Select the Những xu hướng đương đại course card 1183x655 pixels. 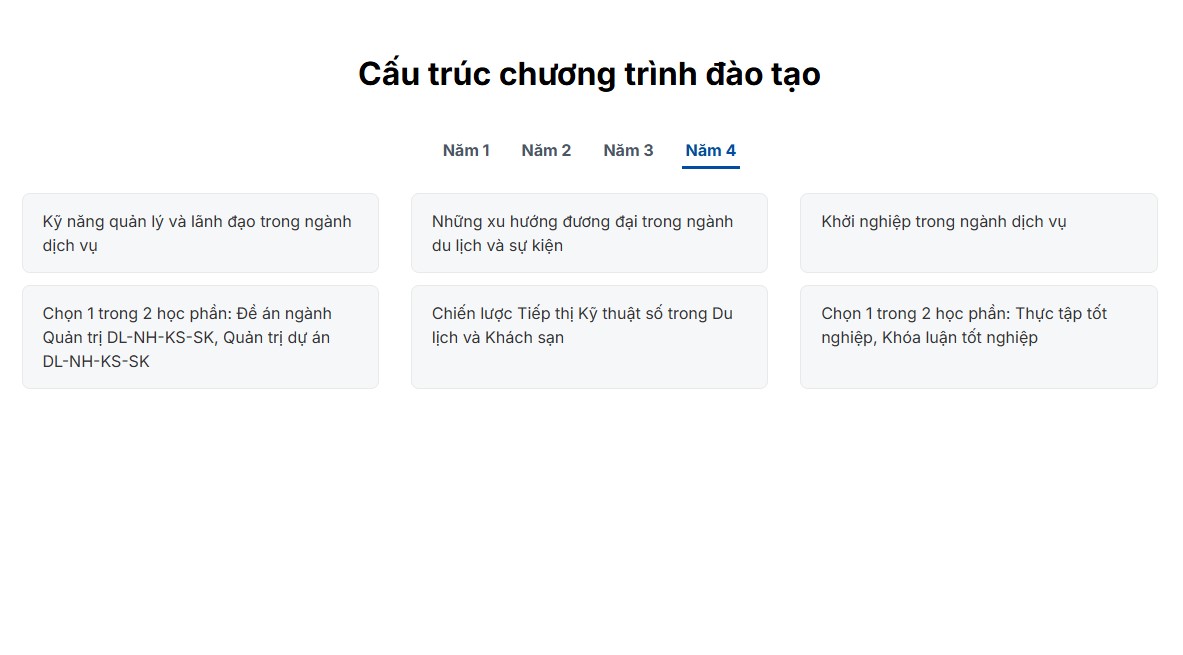[589, 233]
